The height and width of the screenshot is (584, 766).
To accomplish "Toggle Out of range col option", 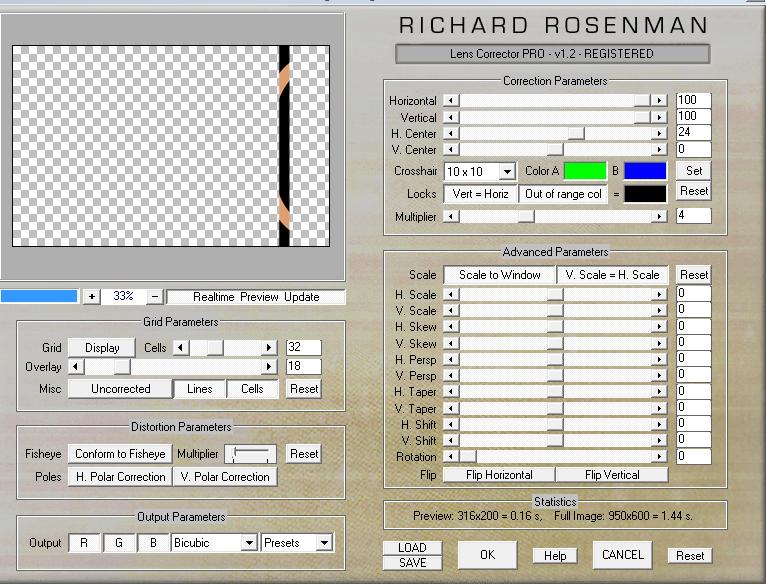I will click(x=563, y=194).
